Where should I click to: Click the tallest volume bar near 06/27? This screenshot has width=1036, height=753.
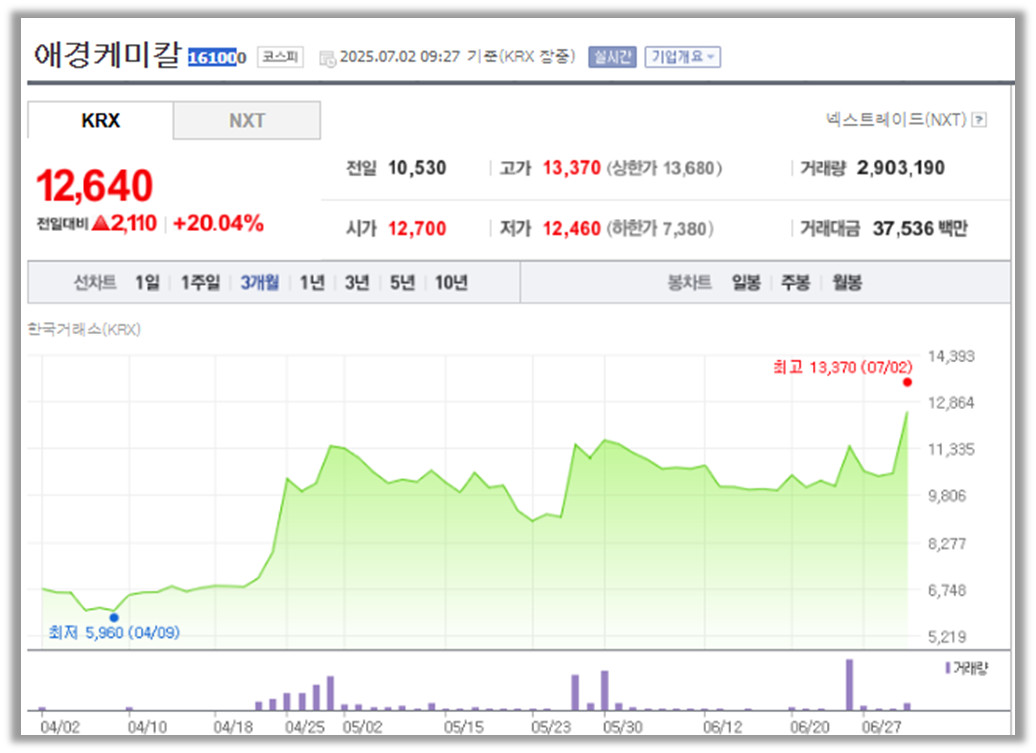(x=850, y=685)
